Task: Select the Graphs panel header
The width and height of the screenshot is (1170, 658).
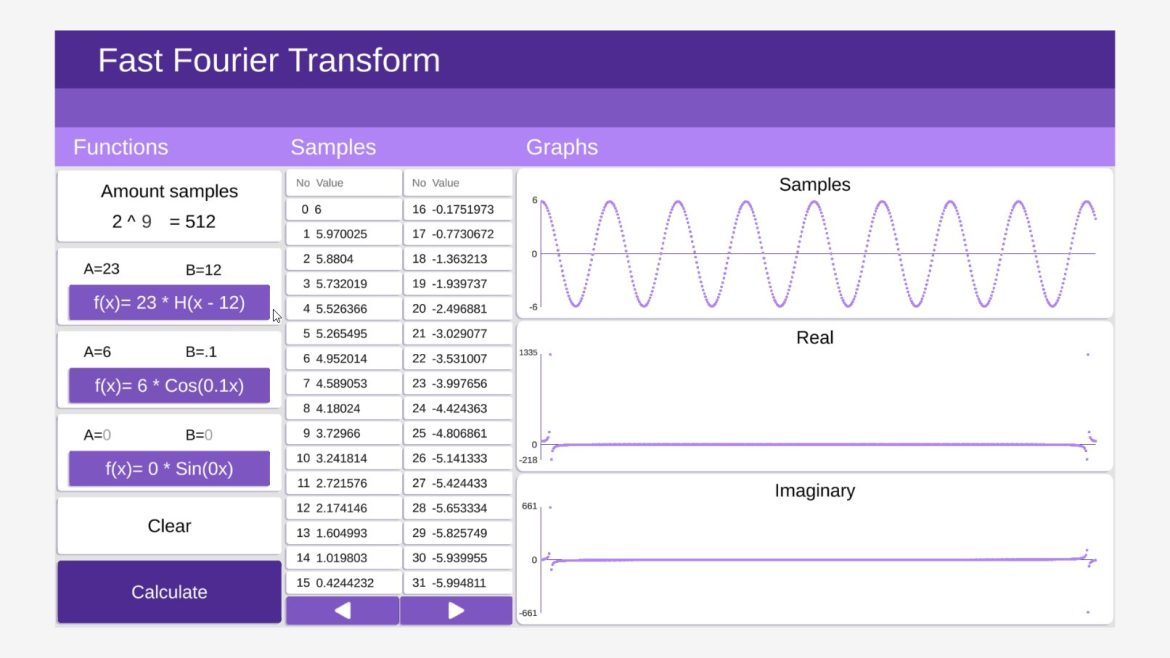Action: (562, 147)
